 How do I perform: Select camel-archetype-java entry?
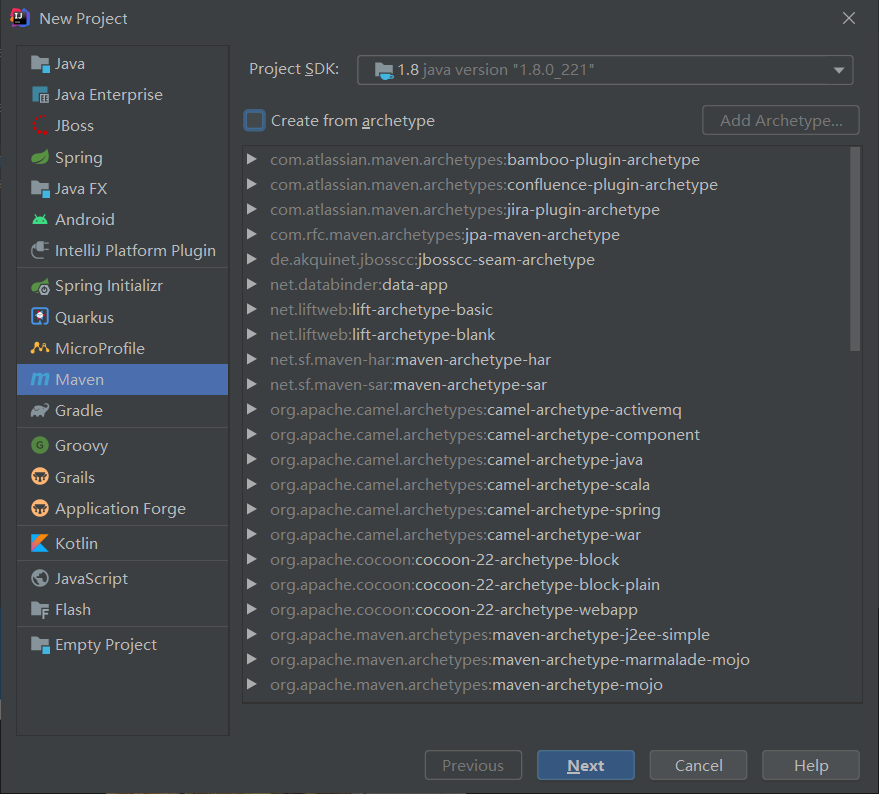tap(456, 460)
